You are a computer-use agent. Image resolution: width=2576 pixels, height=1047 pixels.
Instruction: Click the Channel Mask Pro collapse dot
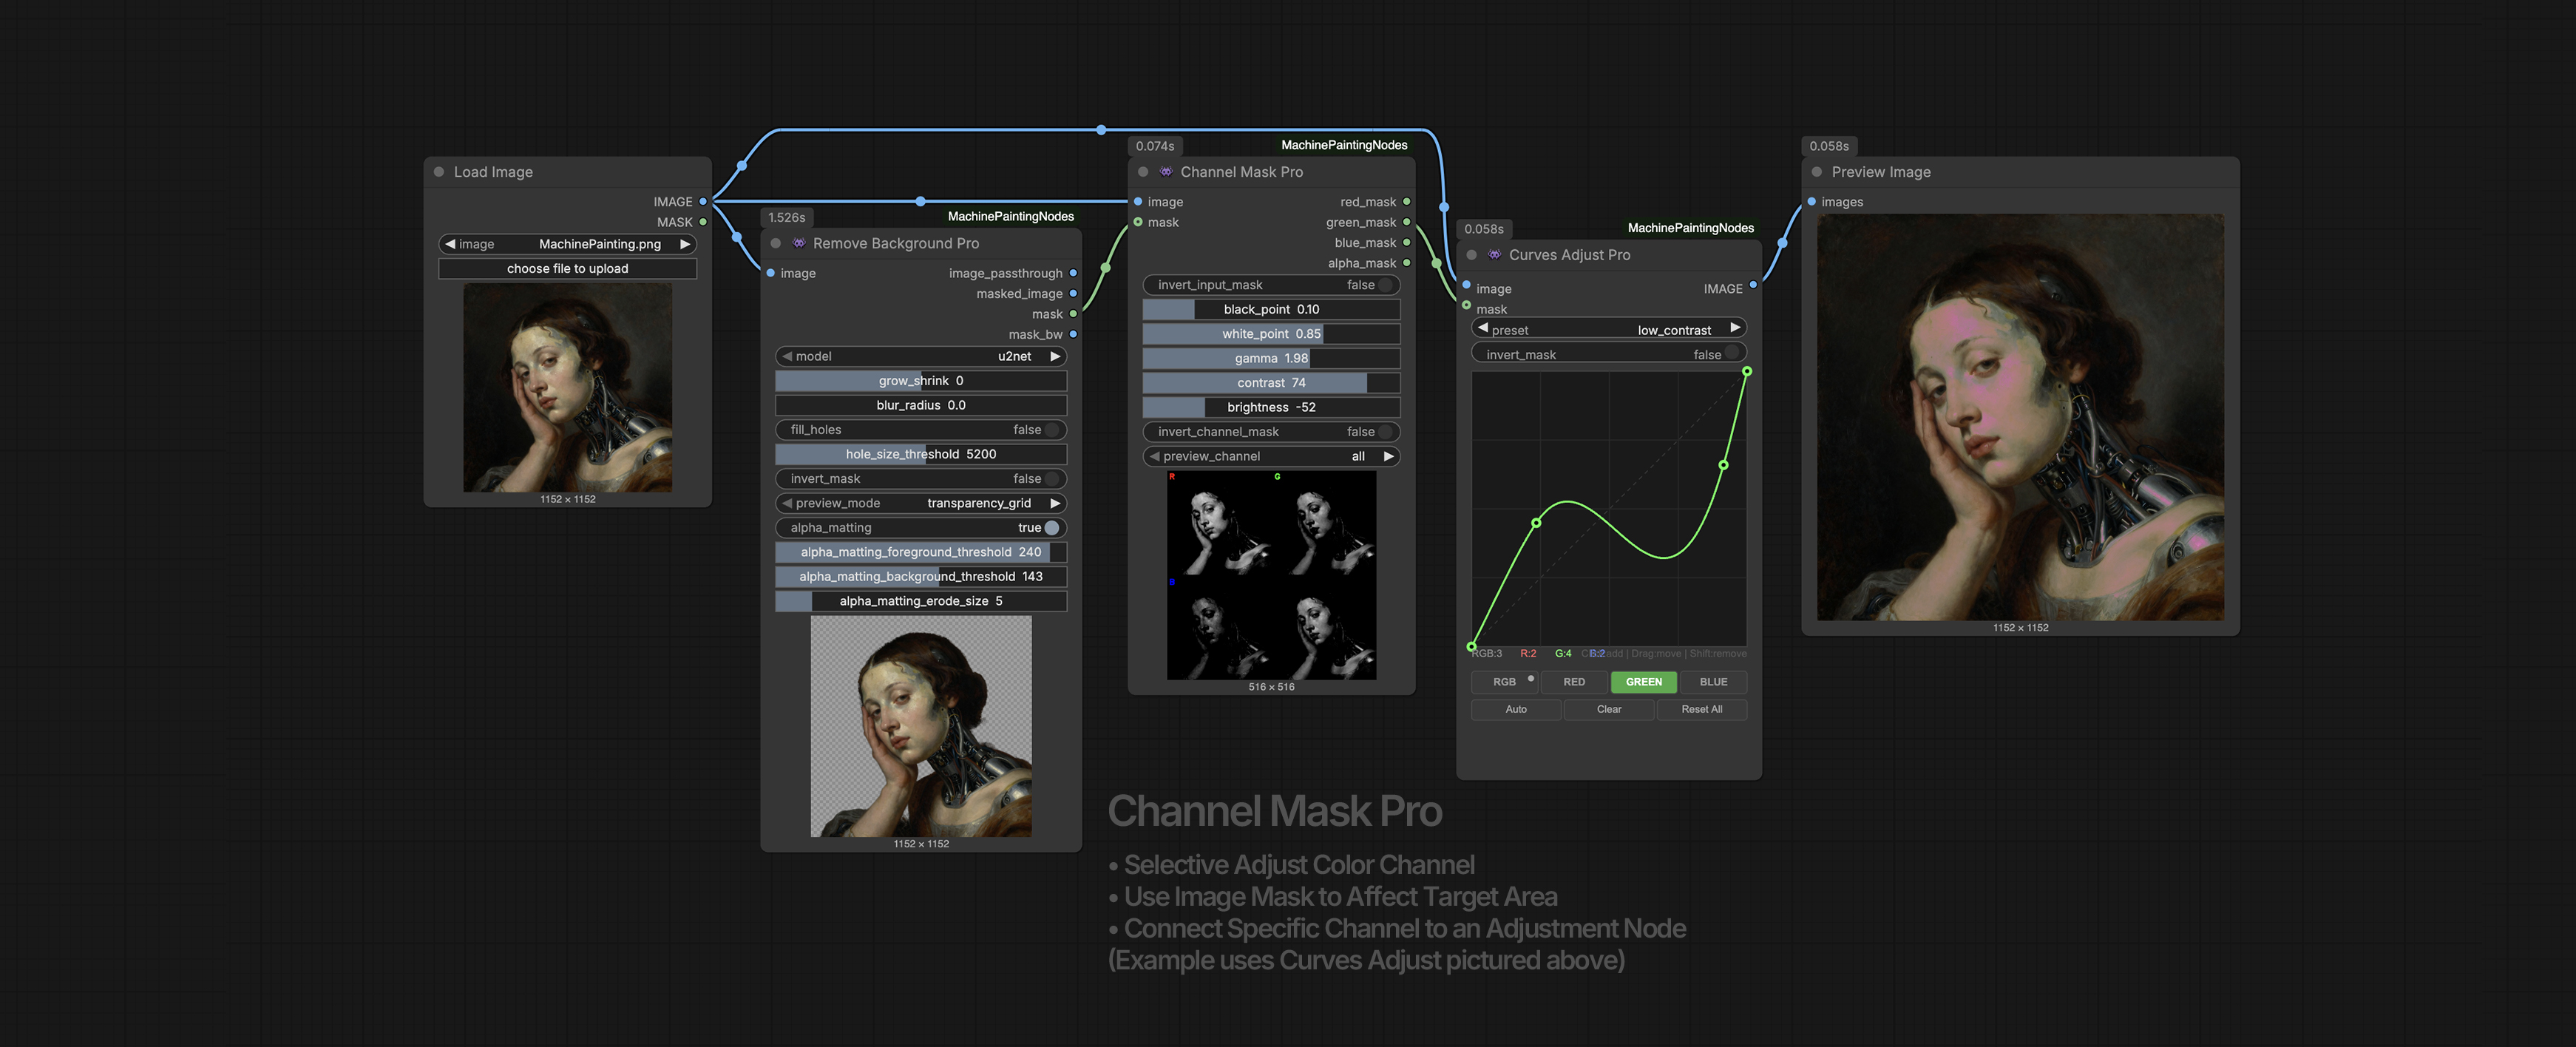[1143, 172]
